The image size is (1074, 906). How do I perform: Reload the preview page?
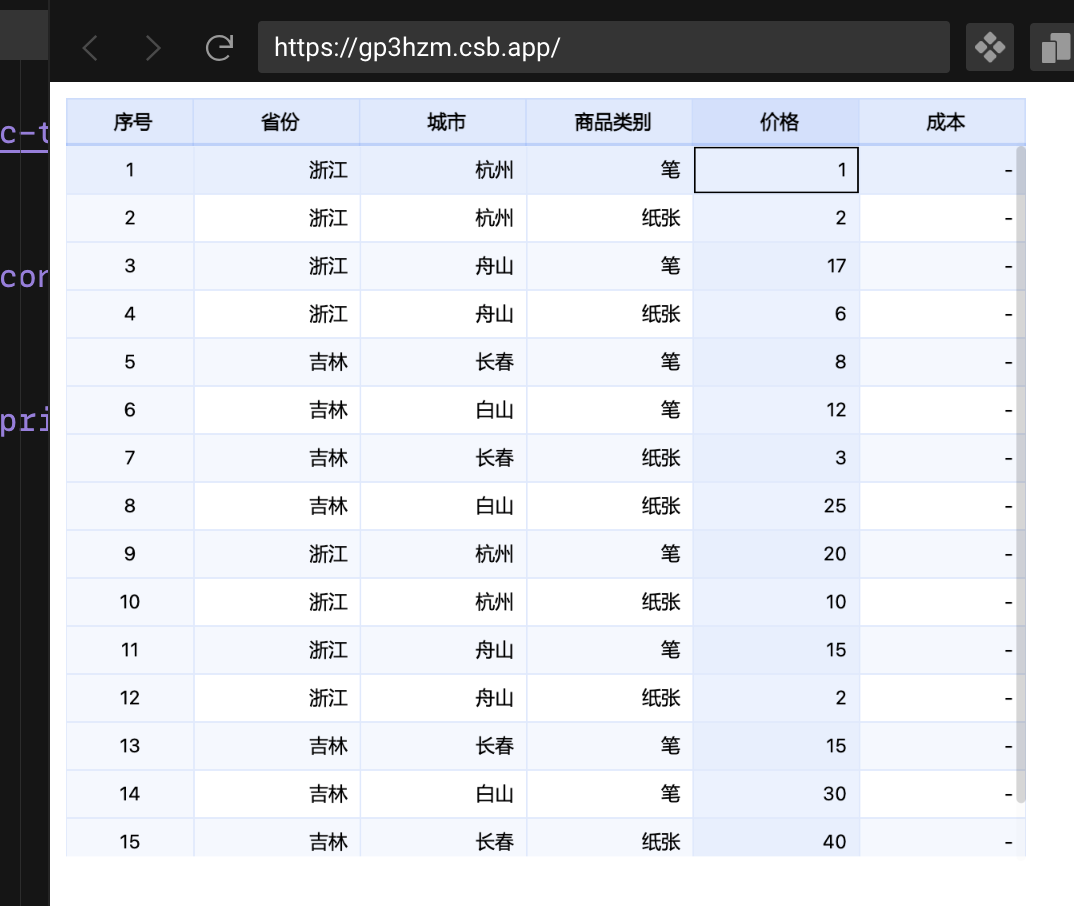click(x=218, y=46)
